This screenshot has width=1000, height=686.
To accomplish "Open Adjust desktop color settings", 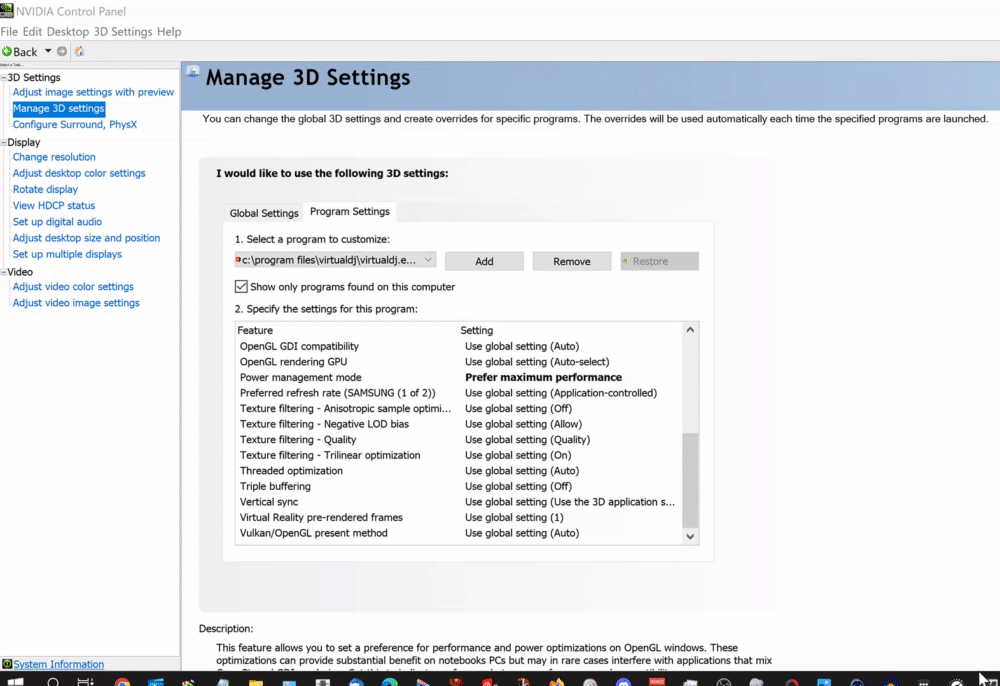I will coord(79,173).
